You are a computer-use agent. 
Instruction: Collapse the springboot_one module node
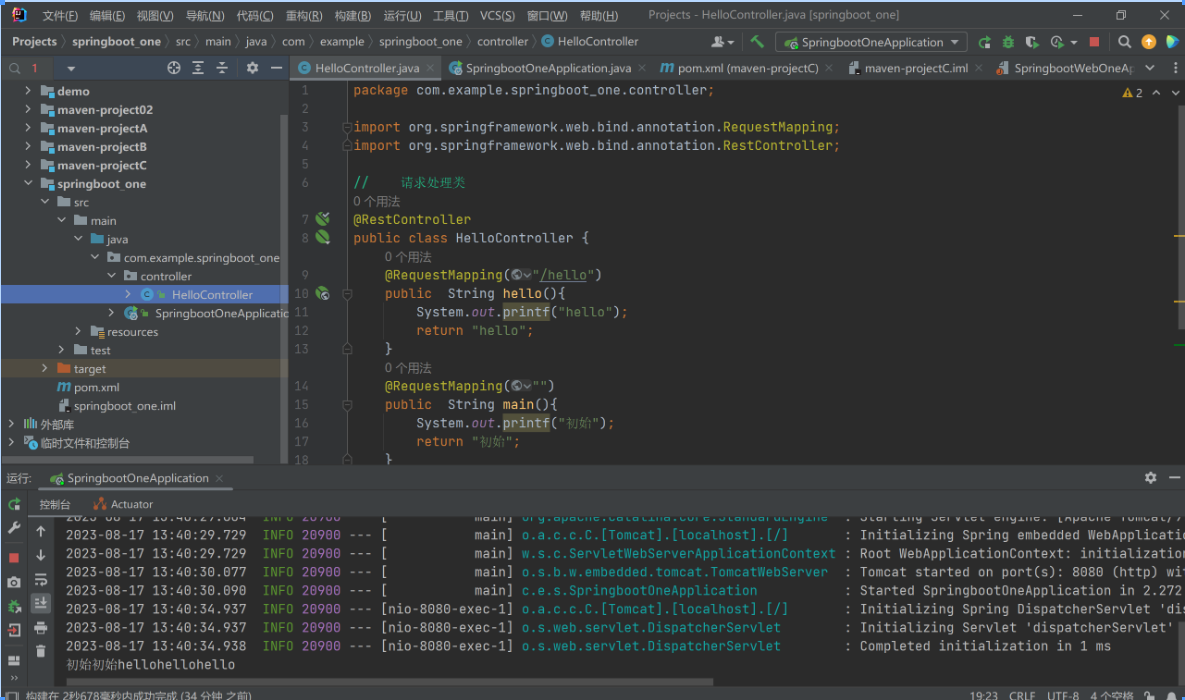point(28,184)
